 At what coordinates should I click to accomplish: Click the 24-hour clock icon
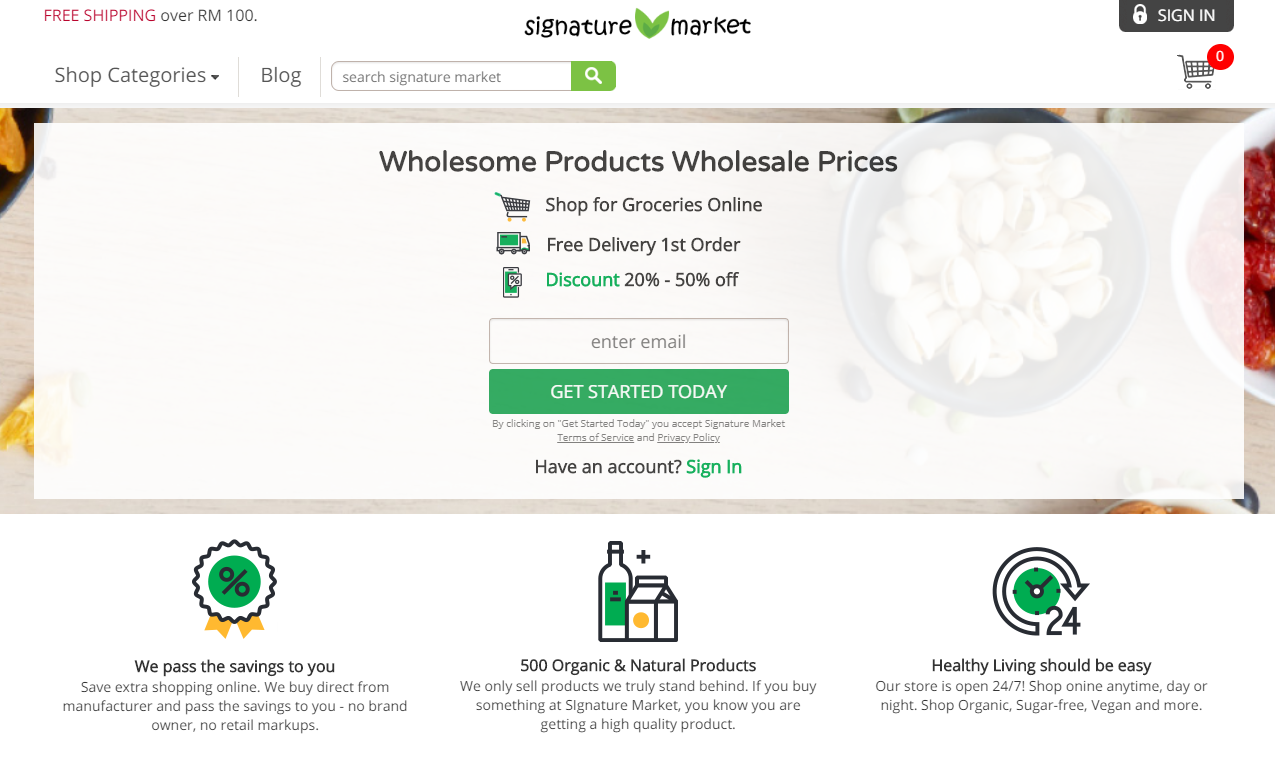1040,591
